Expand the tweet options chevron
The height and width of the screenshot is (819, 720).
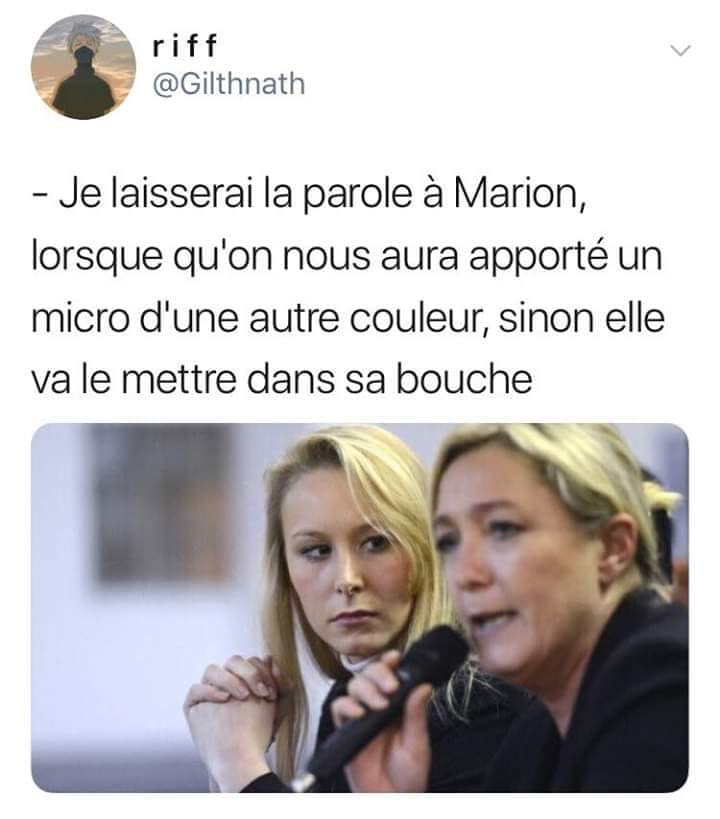pyautogui.click(x=681, y=51)
